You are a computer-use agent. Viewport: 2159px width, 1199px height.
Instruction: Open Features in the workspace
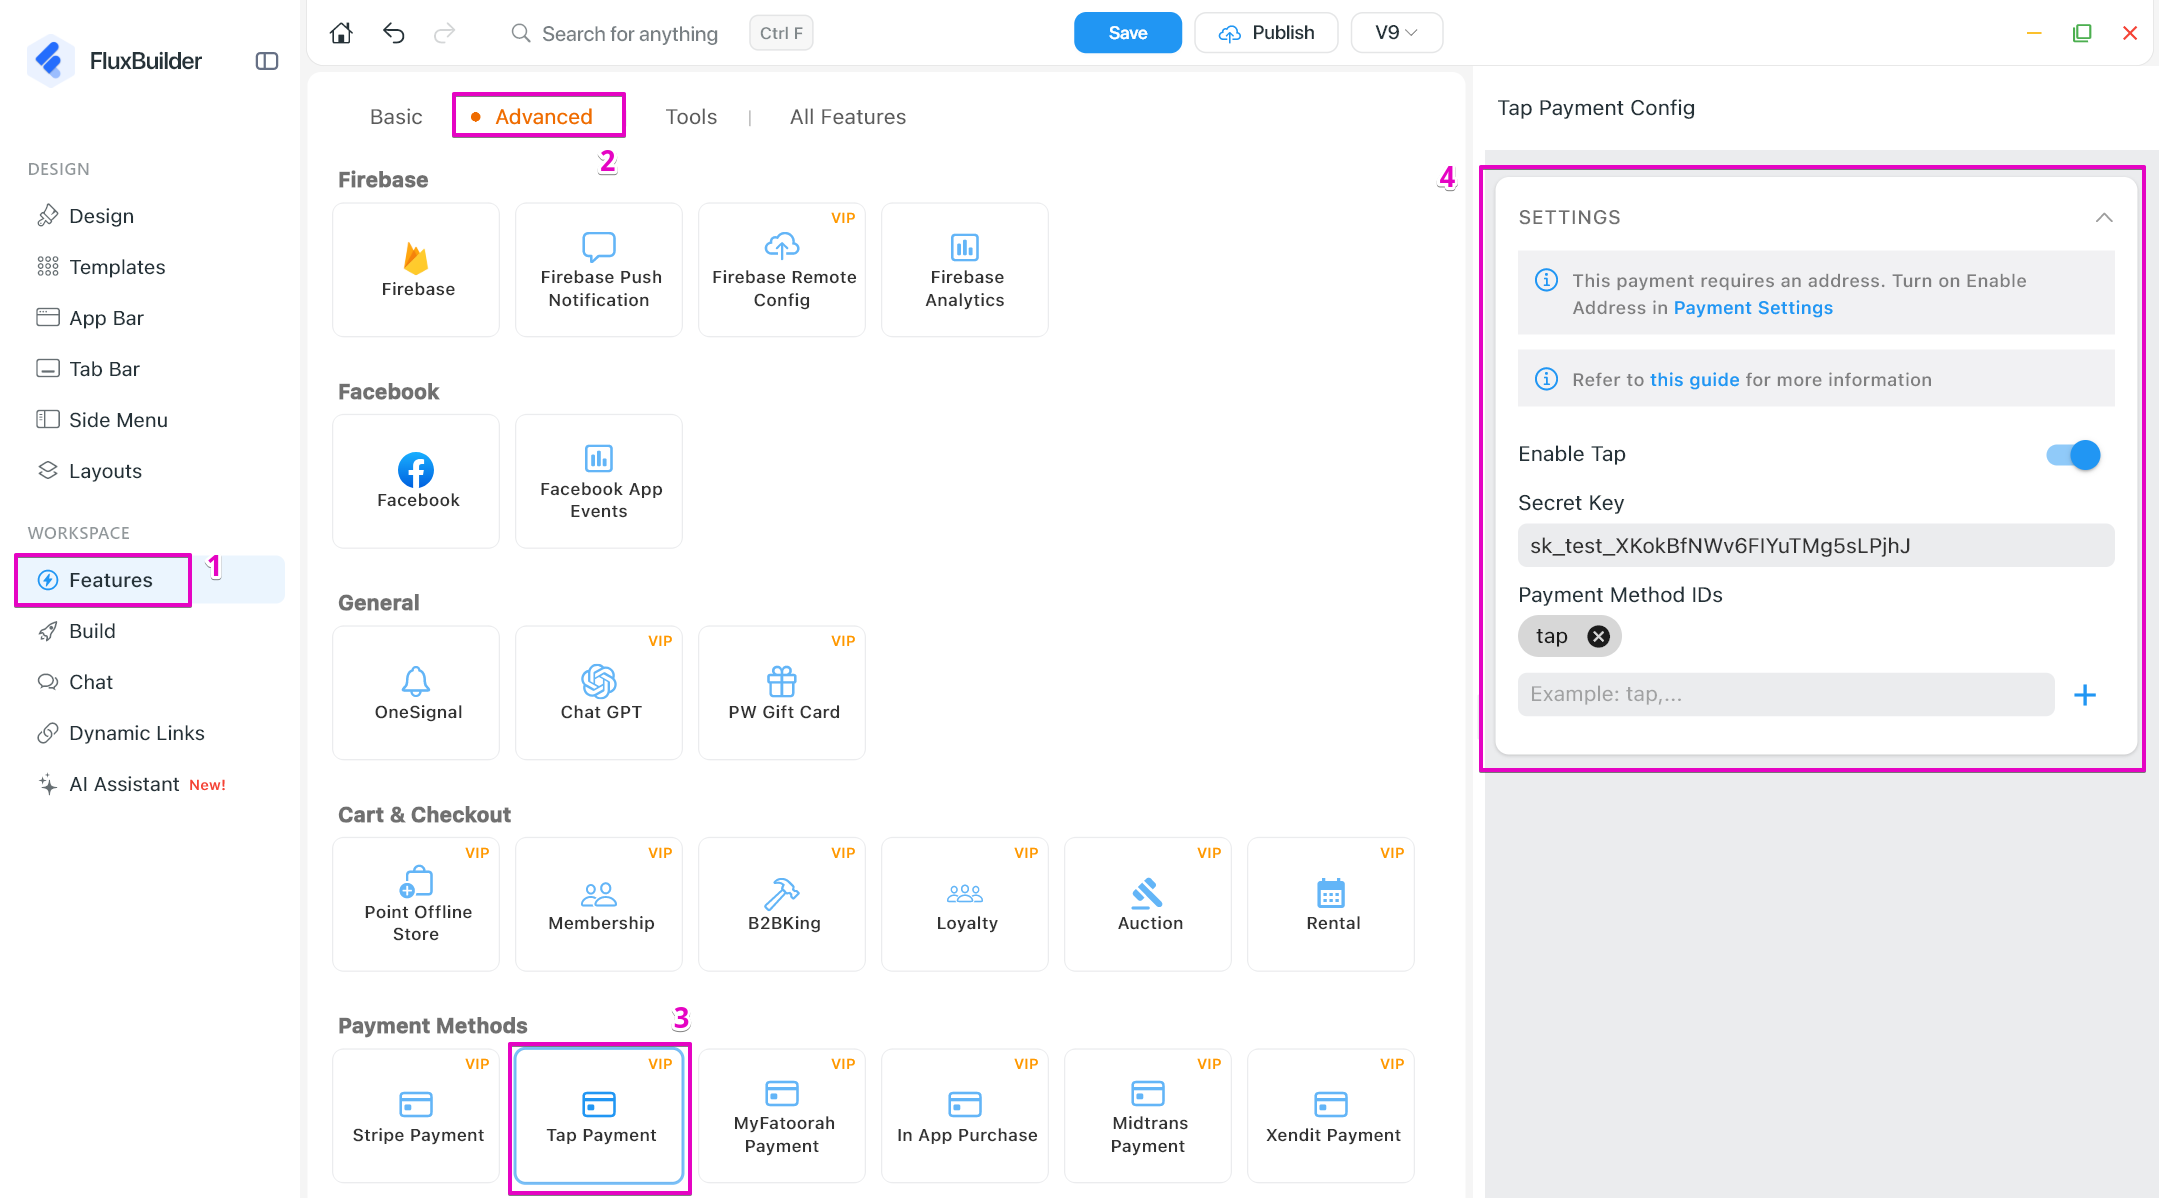[x=150, y=580]
